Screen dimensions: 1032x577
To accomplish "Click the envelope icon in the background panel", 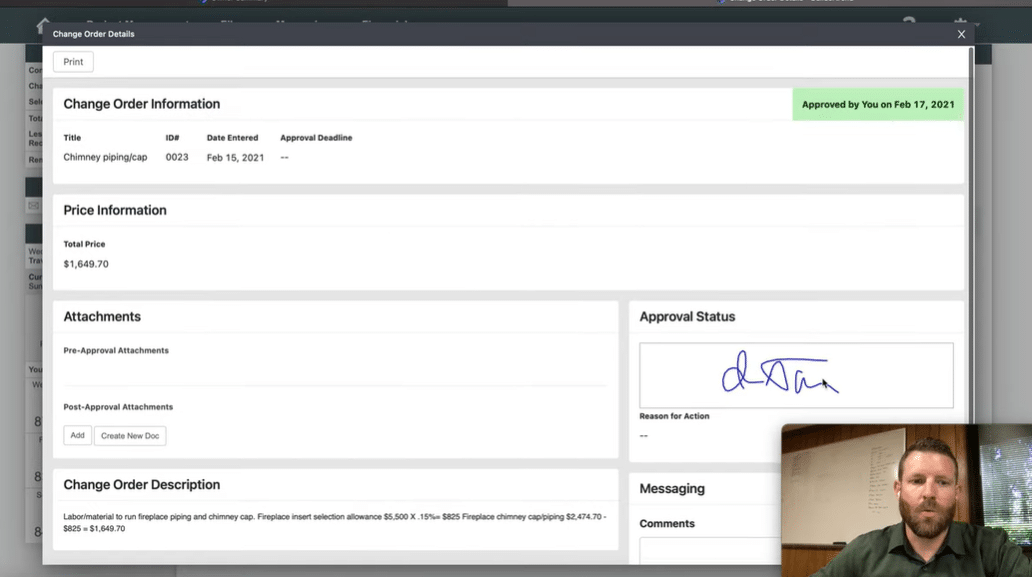I will click(x=33, y=206).
